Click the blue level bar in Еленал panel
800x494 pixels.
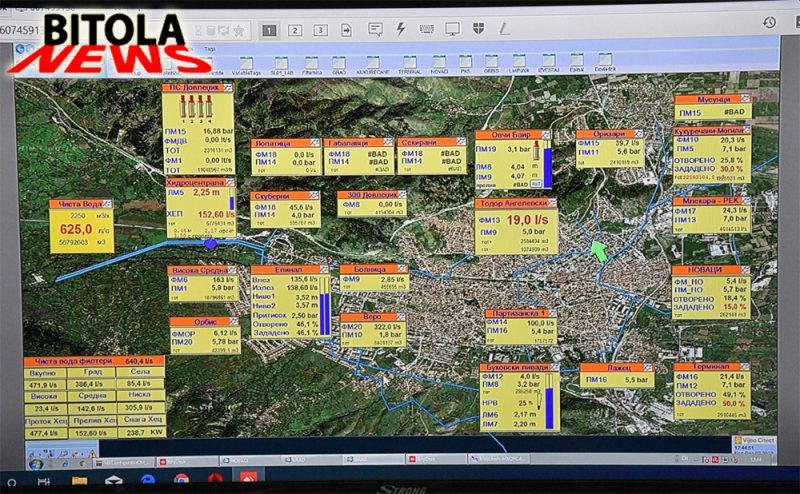pos(324,306)
